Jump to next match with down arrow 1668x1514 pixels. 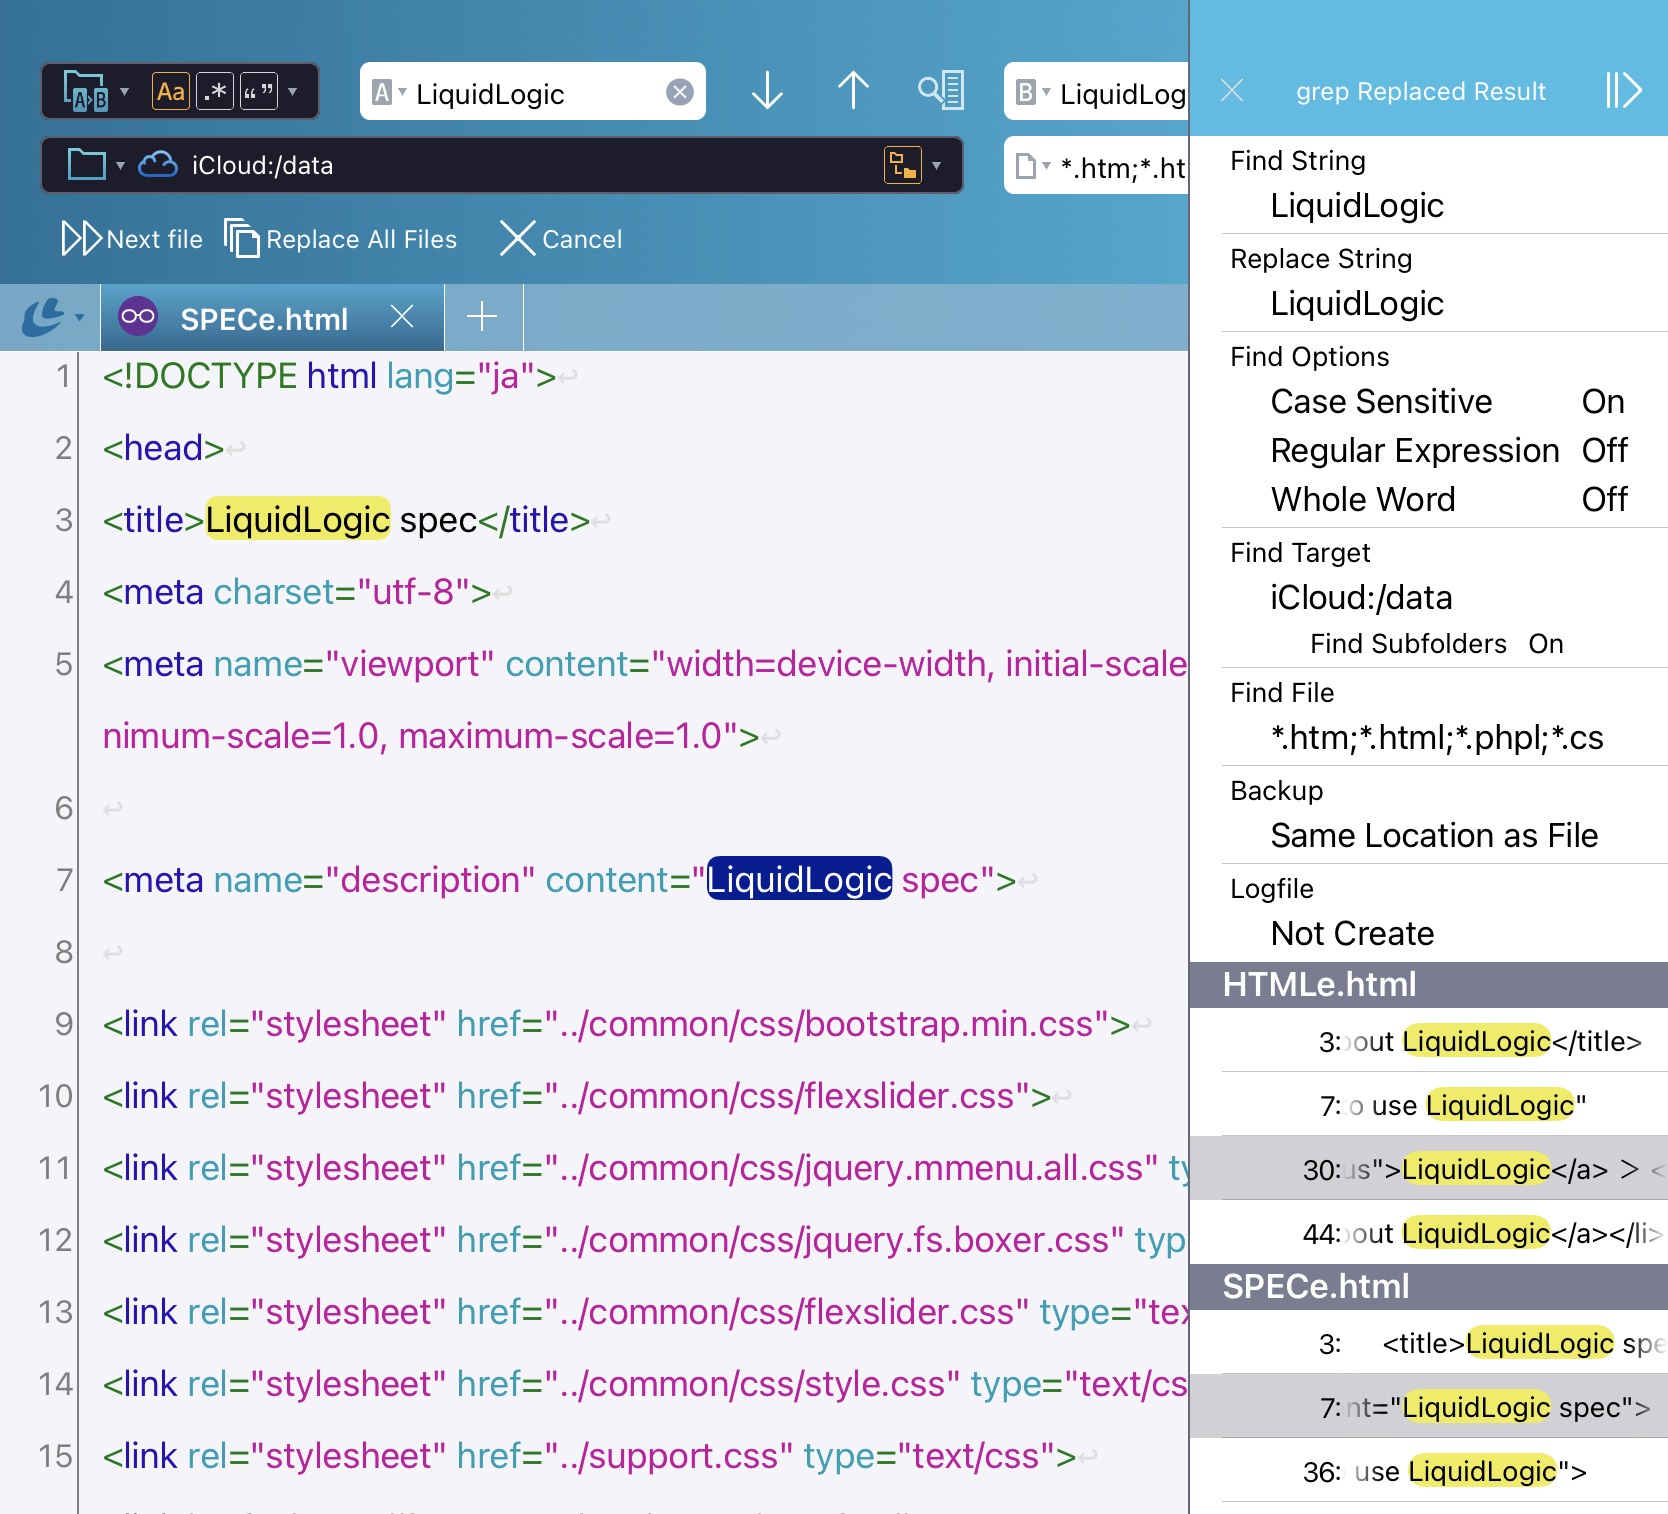tap(767, 91)
